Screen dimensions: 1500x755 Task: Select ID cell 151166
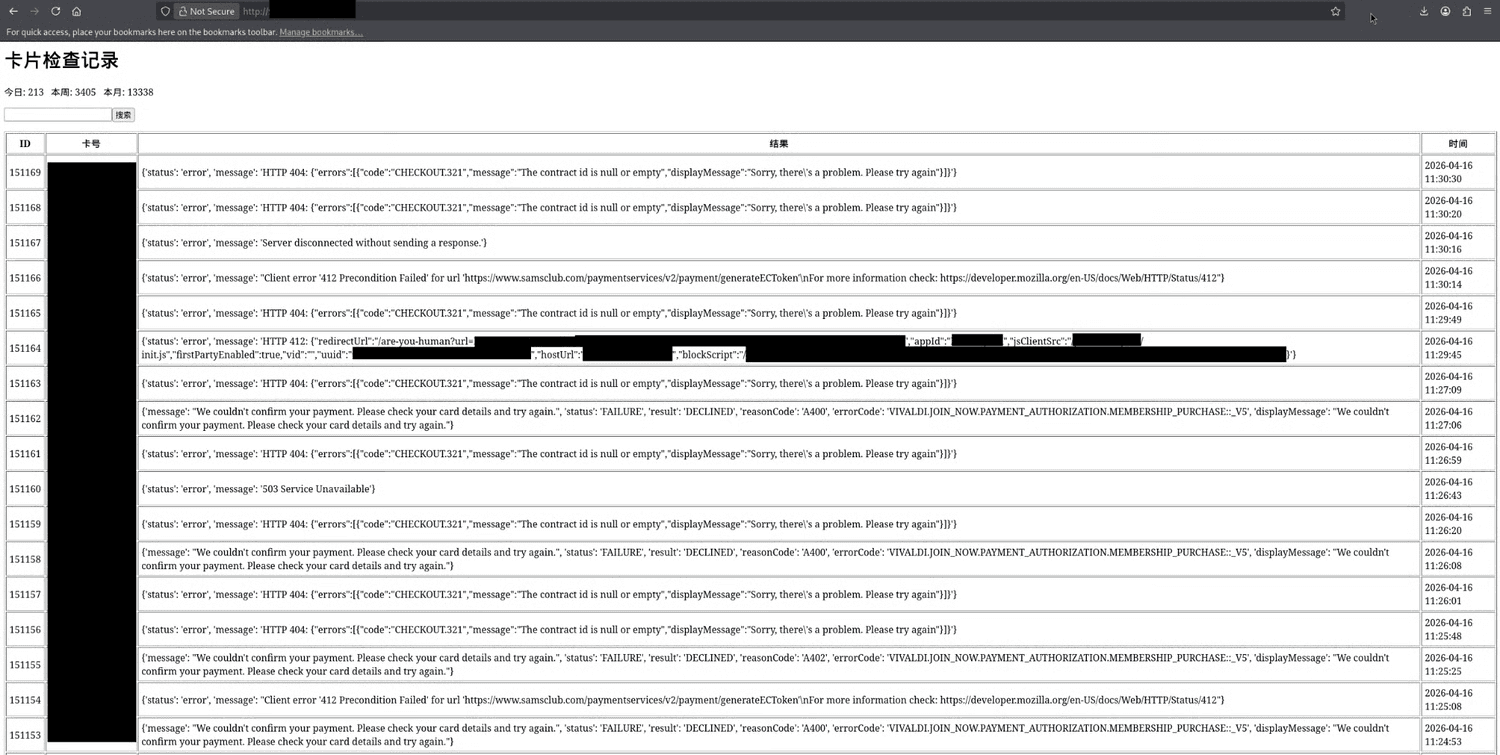(25, 278)
